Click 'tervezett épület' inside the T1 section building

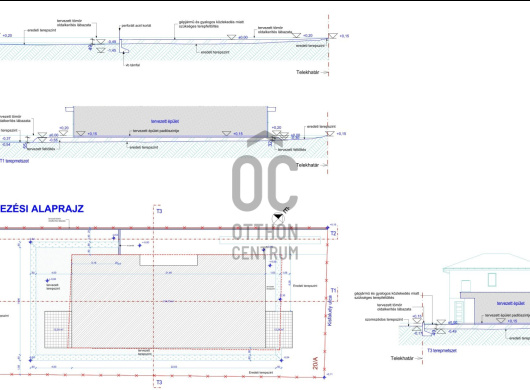(165, 121)
